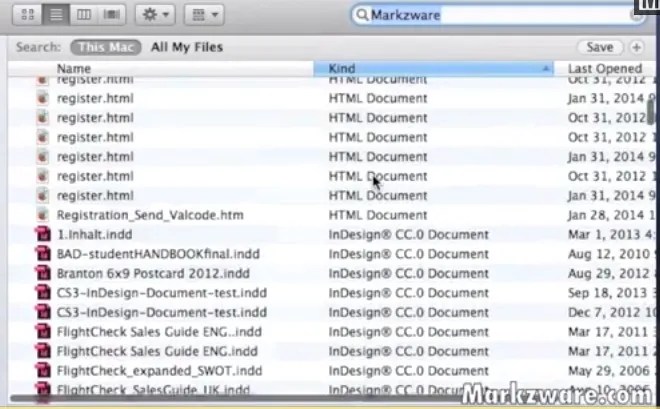Sort by the Name column
This screenshot has height=409, width=660.
[x=160, y=68]
